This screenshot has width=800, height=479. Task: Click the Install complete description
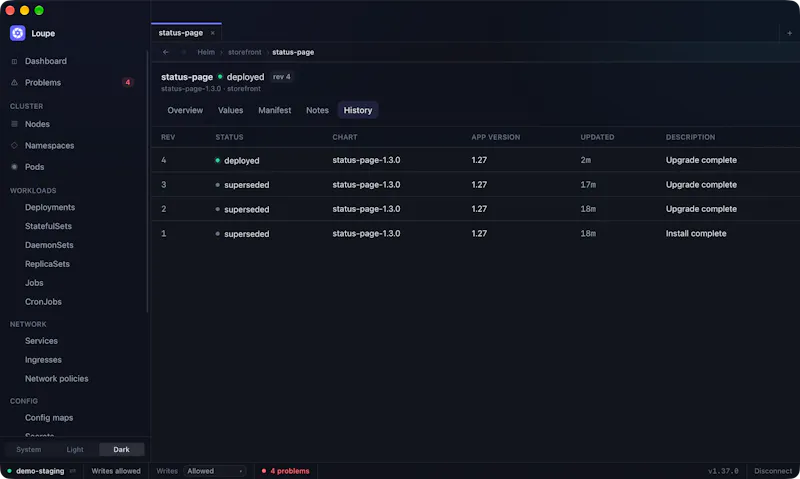pyautogui.click(x=696, y=234)
